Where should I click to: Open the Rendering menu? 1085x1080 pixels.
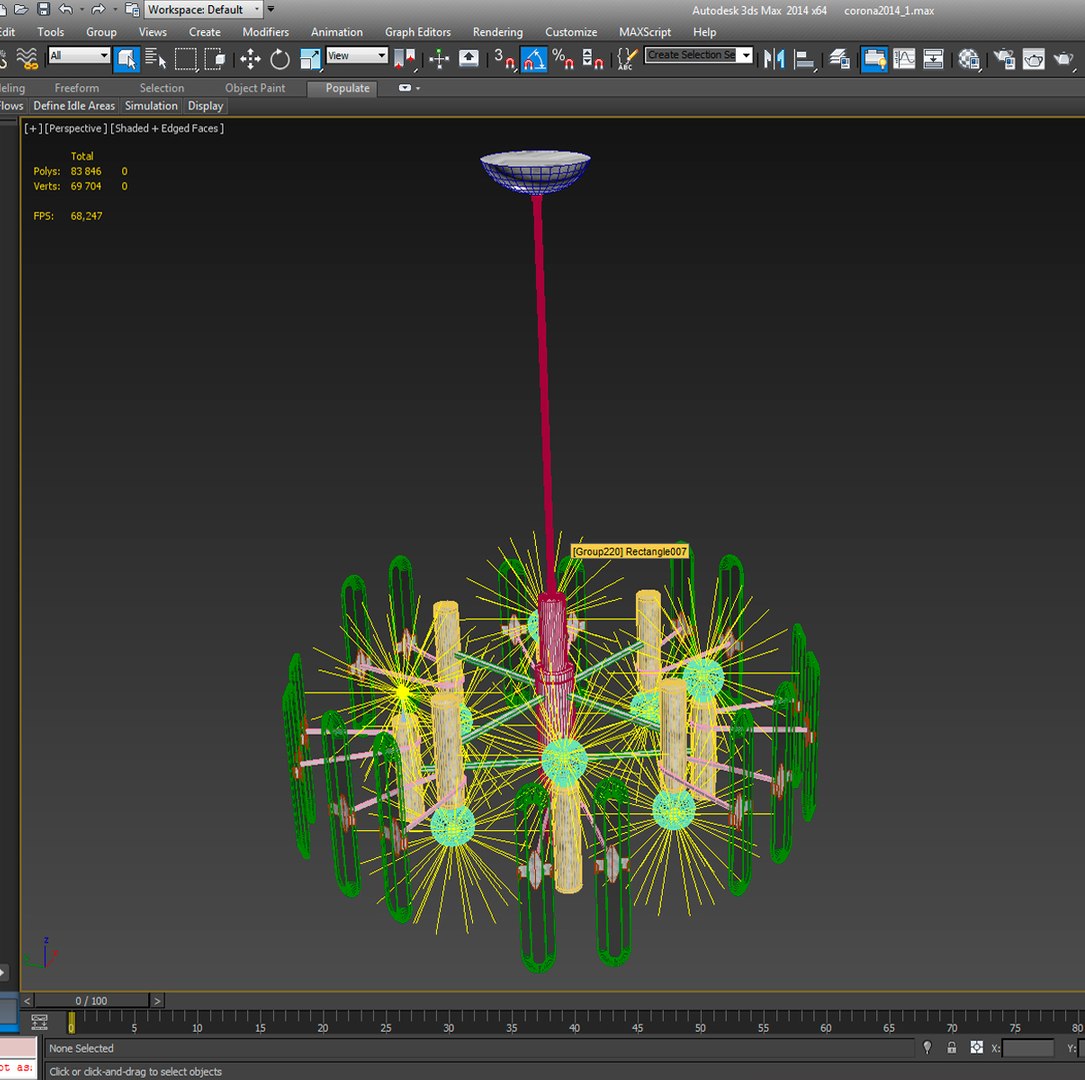(498, 32)
